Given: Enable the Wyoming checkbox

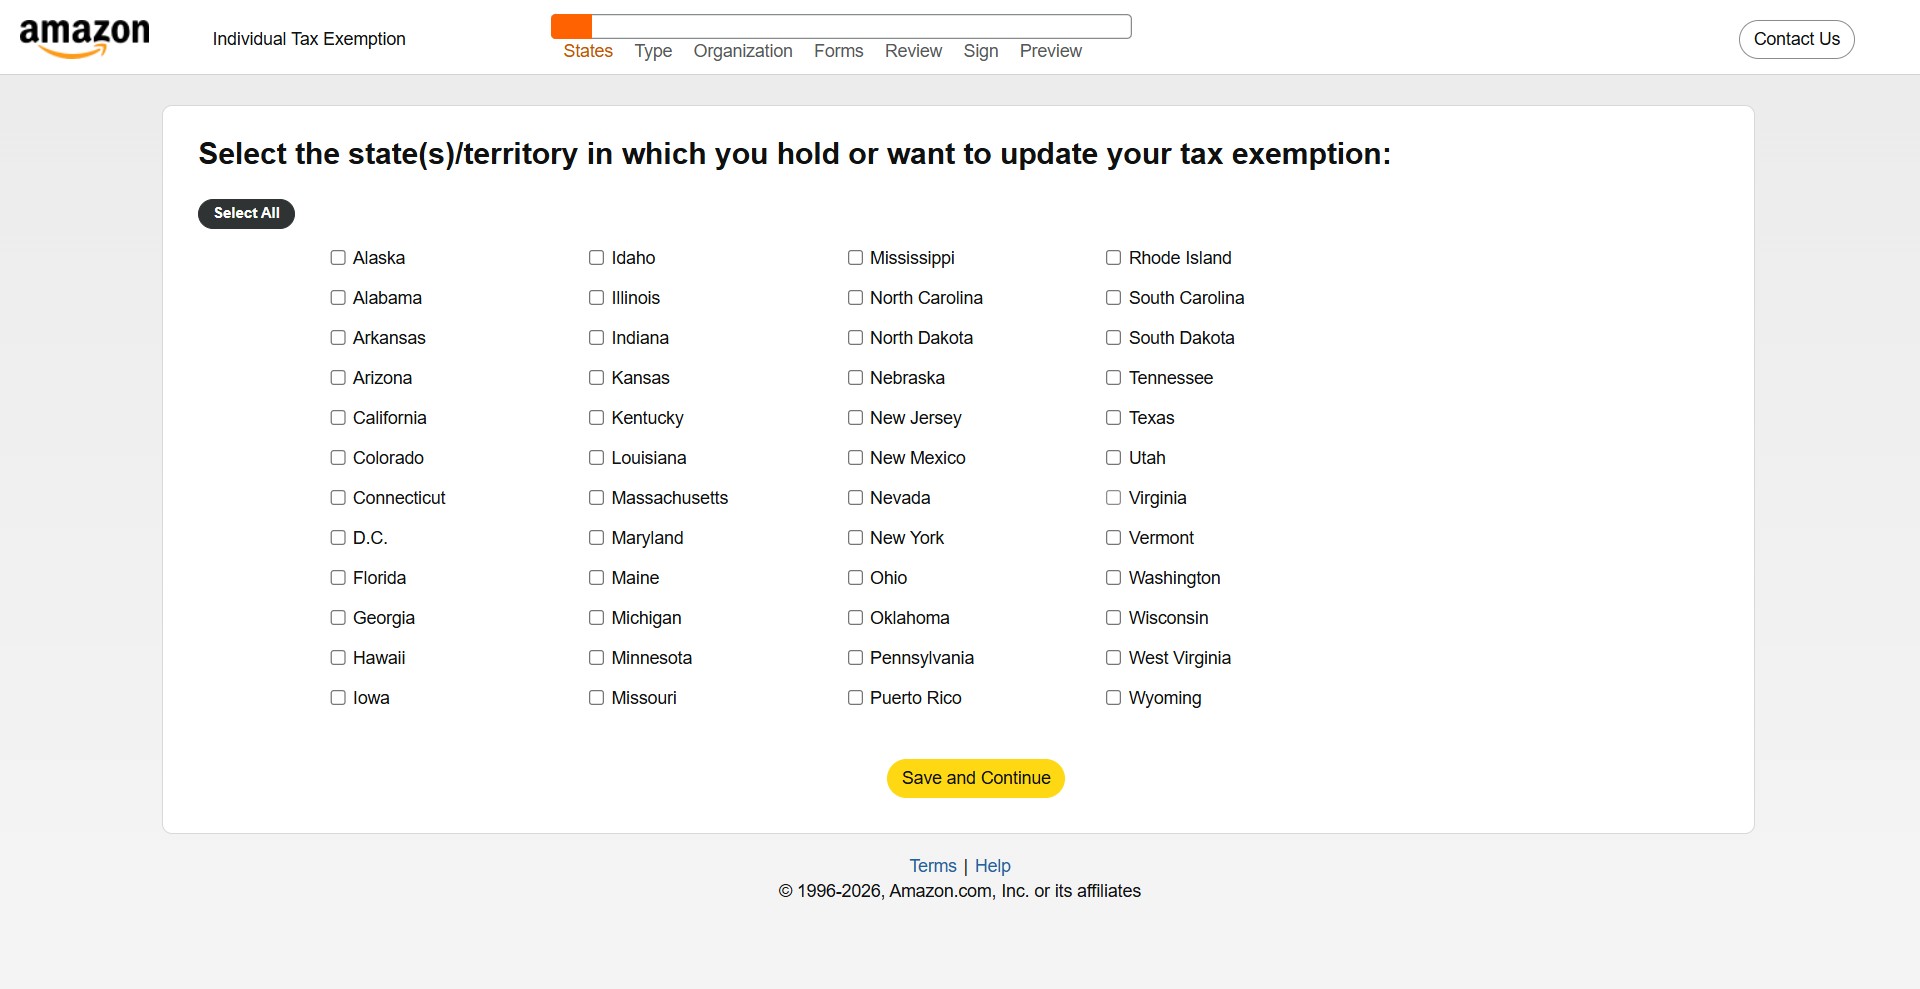Looking at the screenshot, I should (x=1113, y=697).
